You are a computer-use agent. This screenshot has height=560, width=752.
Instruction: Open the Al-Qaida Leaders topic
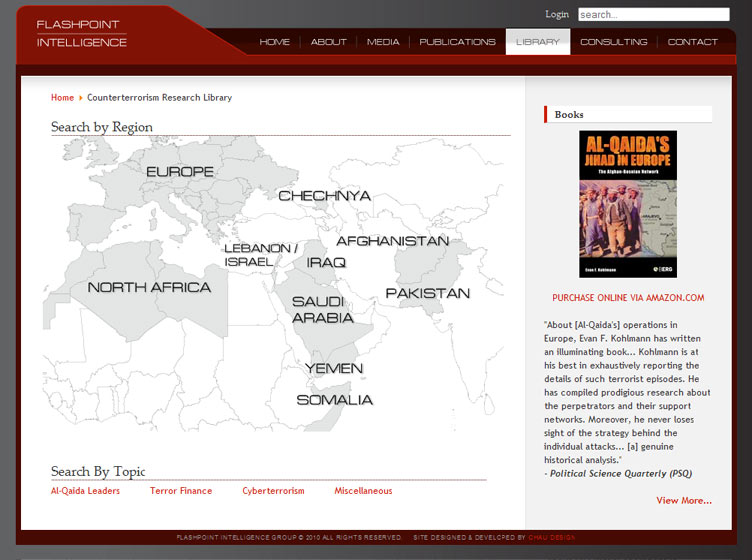click(85, 491)
